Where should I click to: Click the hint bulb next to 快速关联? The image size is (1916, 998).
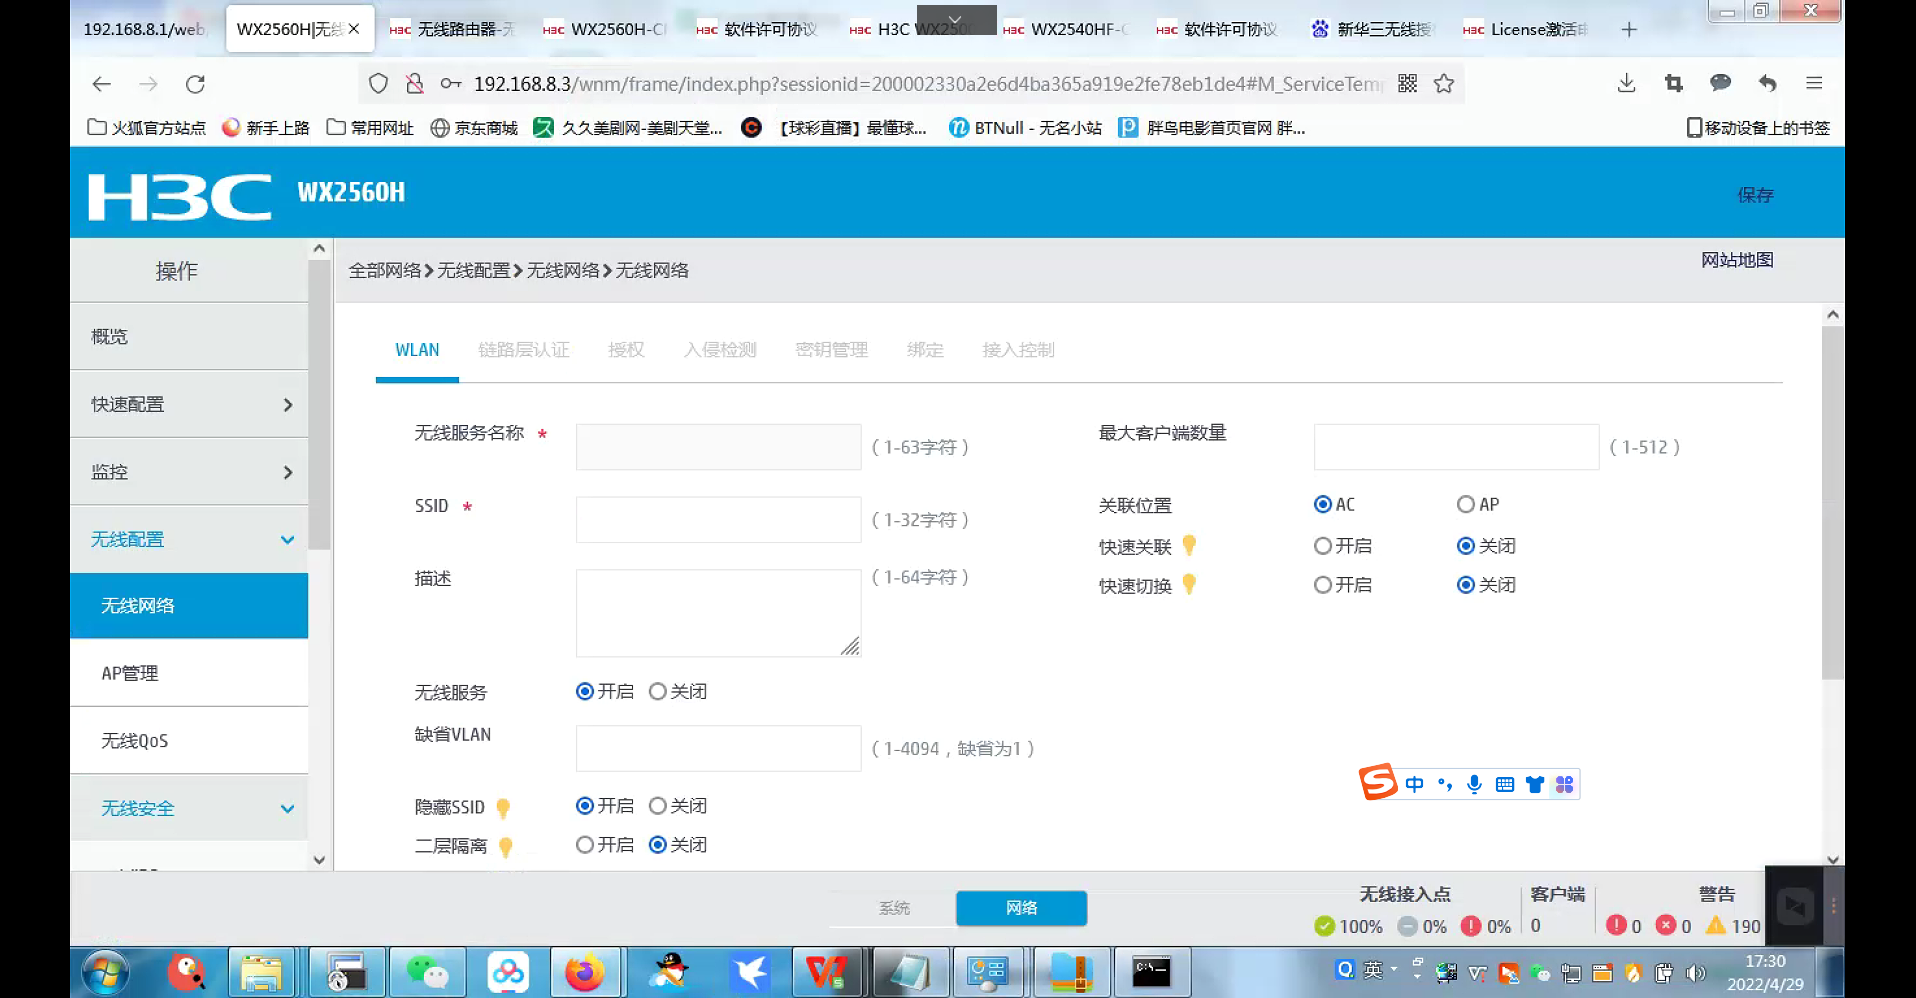1189,545
